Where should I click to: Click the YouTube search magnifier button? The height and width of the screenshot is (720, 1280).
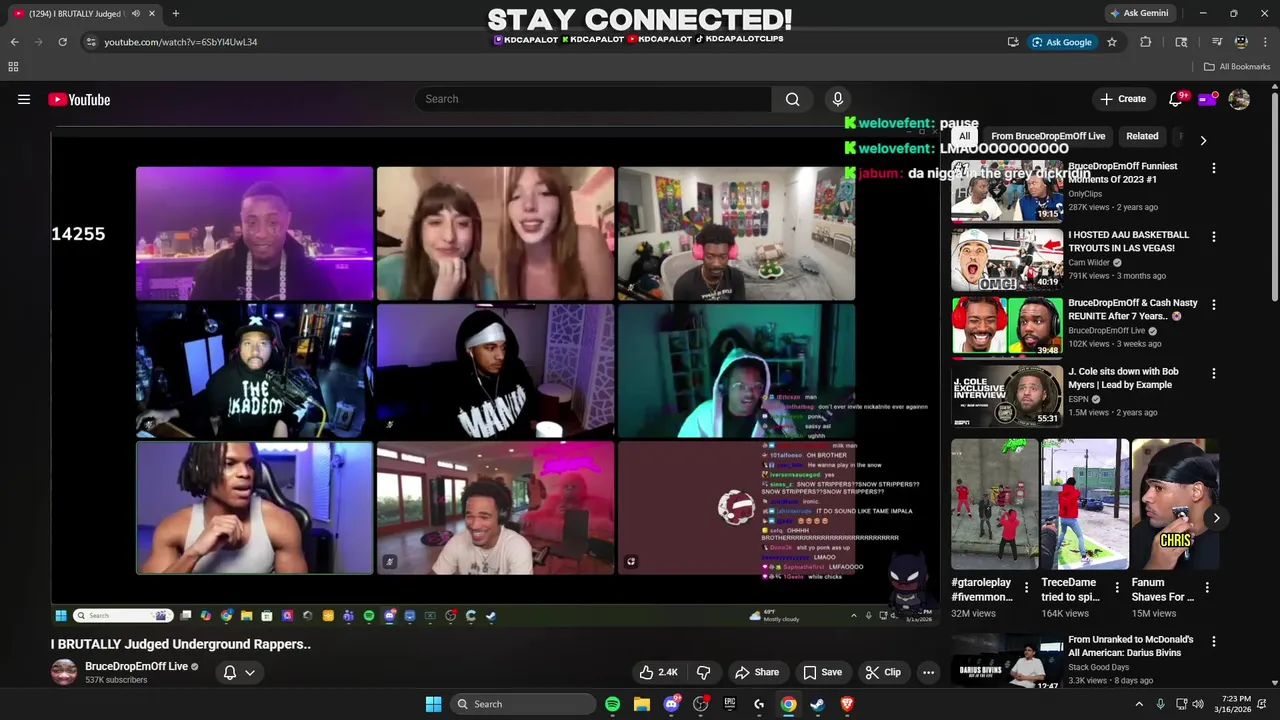[x=792, y=99]
